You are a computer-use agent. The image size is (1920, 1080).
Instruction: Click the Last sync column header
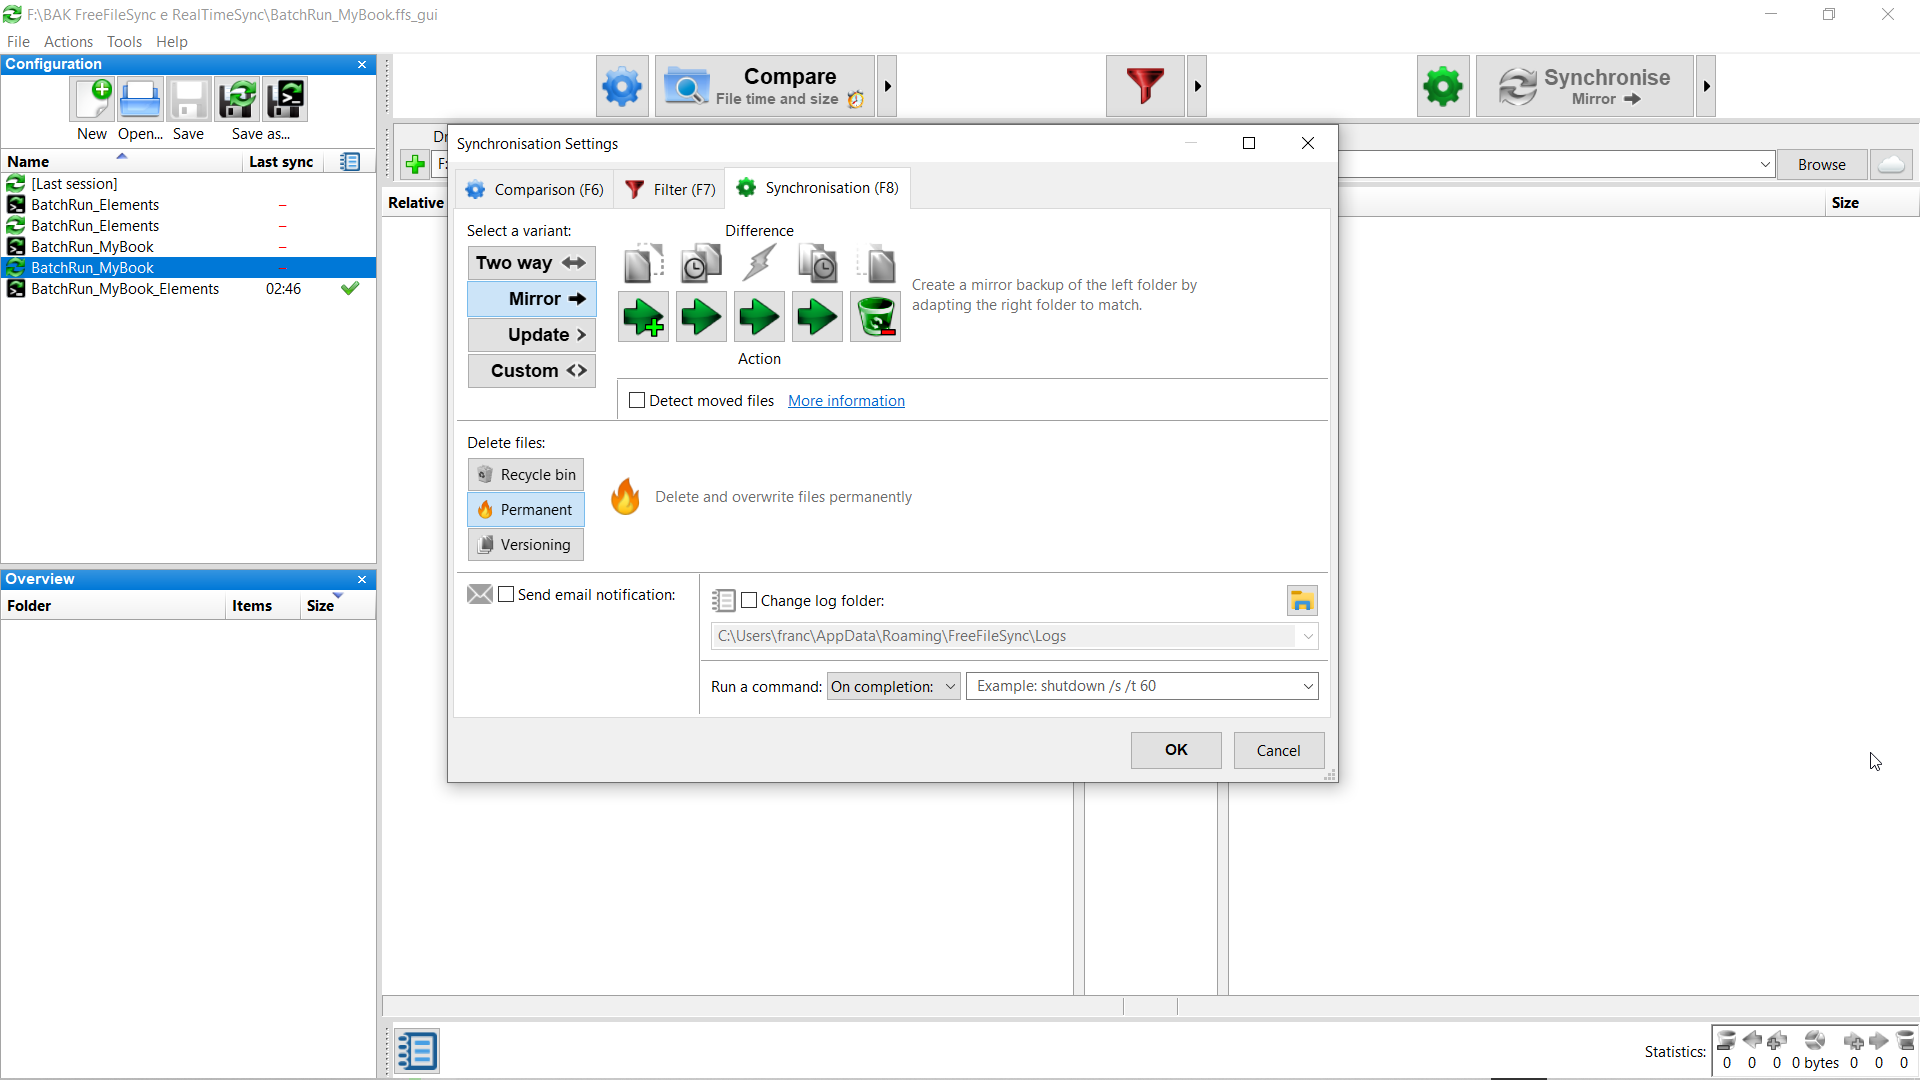tap(281, 162)
